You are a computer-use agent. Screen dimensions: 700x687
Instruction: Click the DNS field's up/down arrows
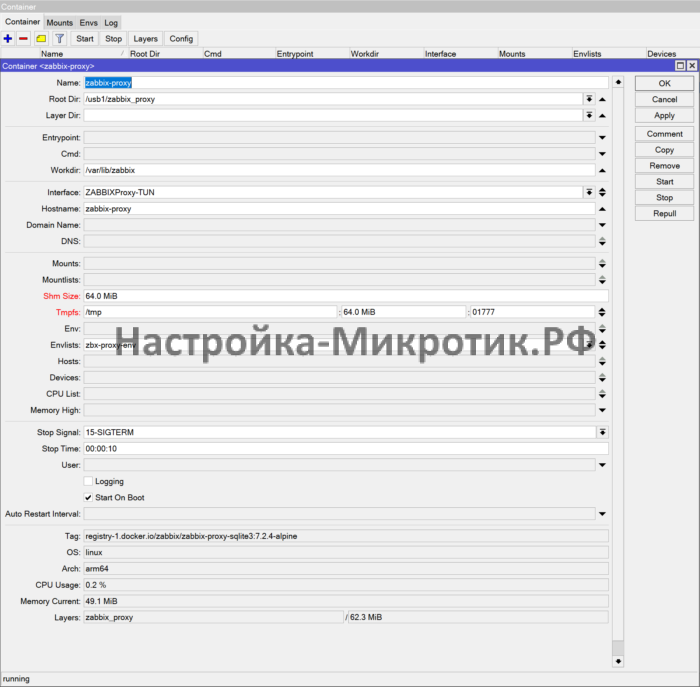602,241
